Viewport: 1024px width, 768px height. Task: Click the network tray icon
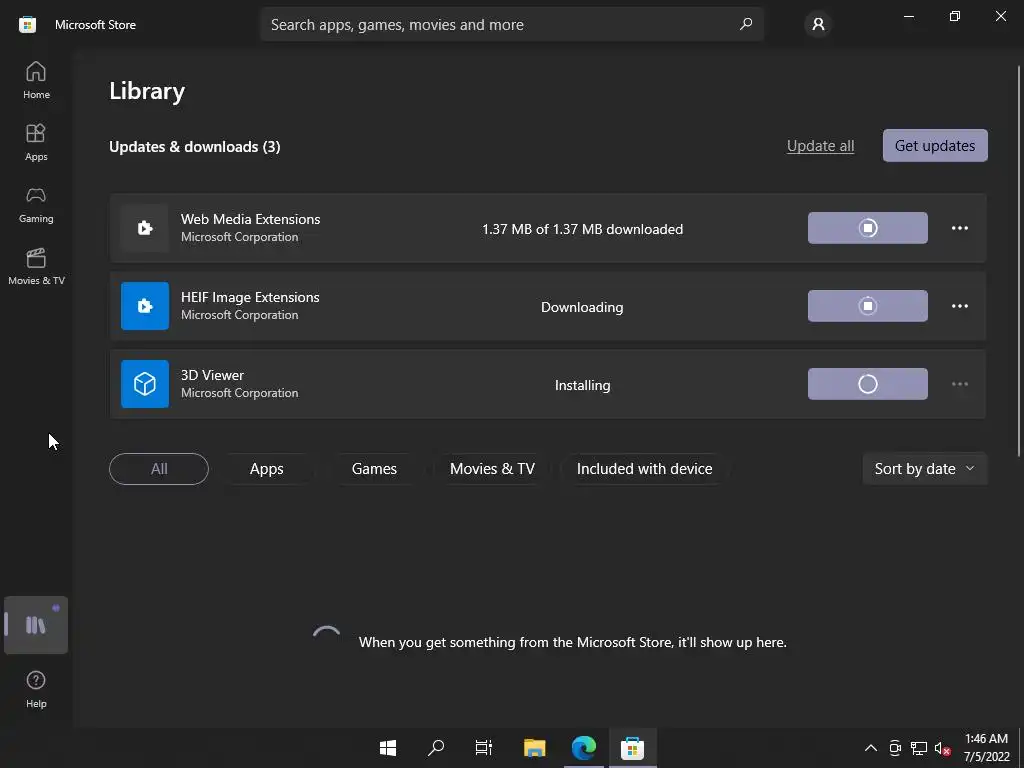tap(919, 748)
